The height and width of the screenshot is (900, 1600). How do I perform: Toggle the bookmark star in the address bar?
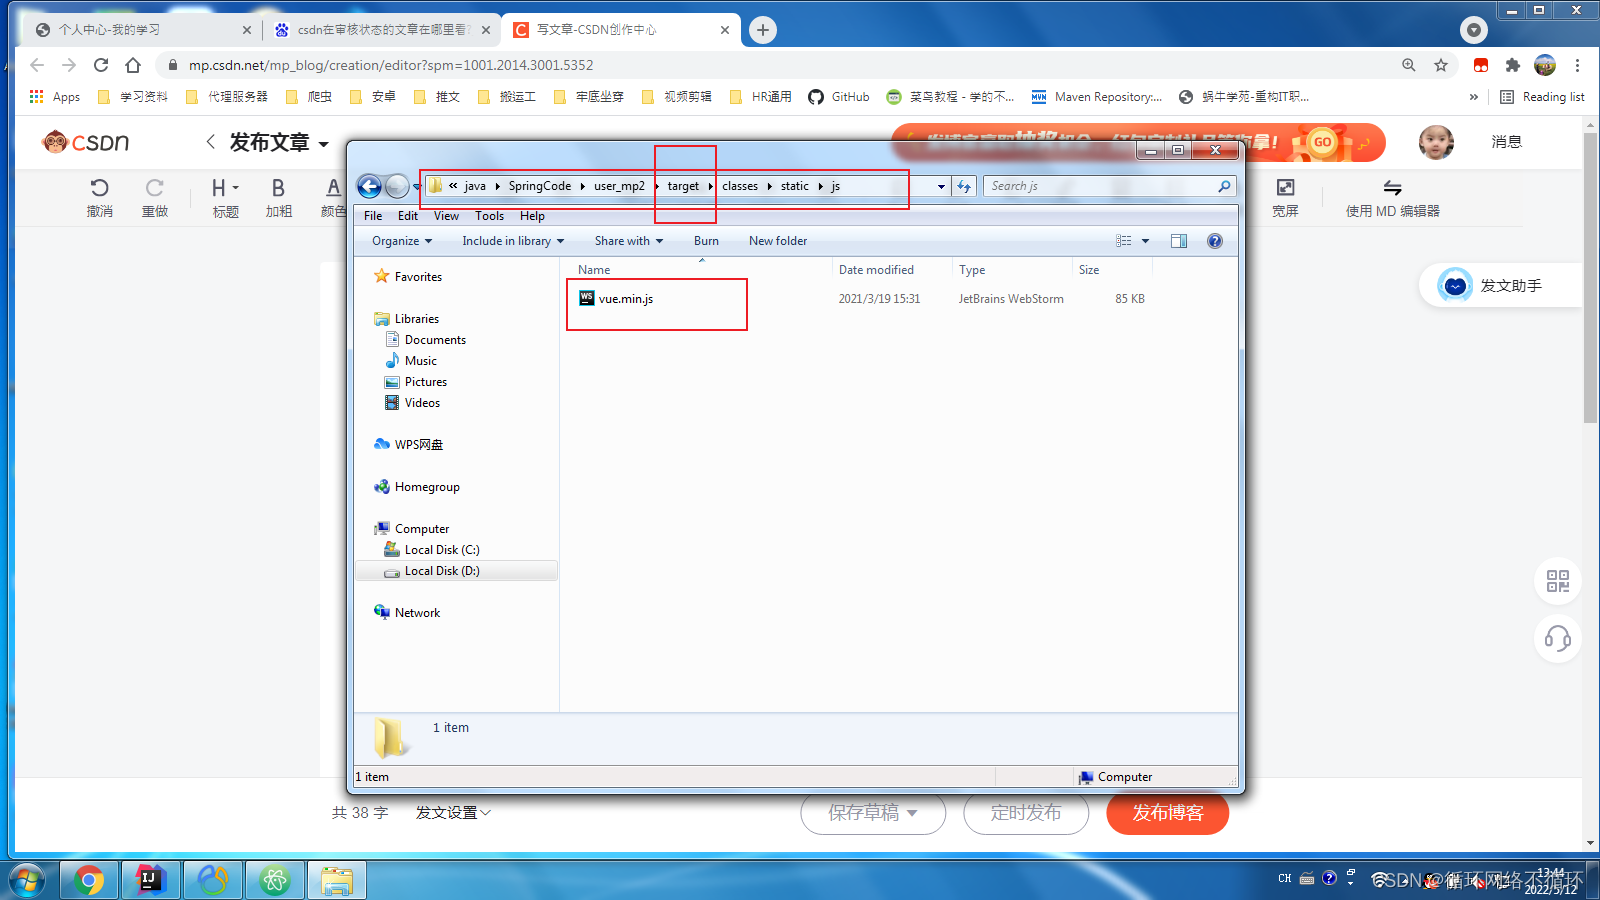coord(1442,65)
